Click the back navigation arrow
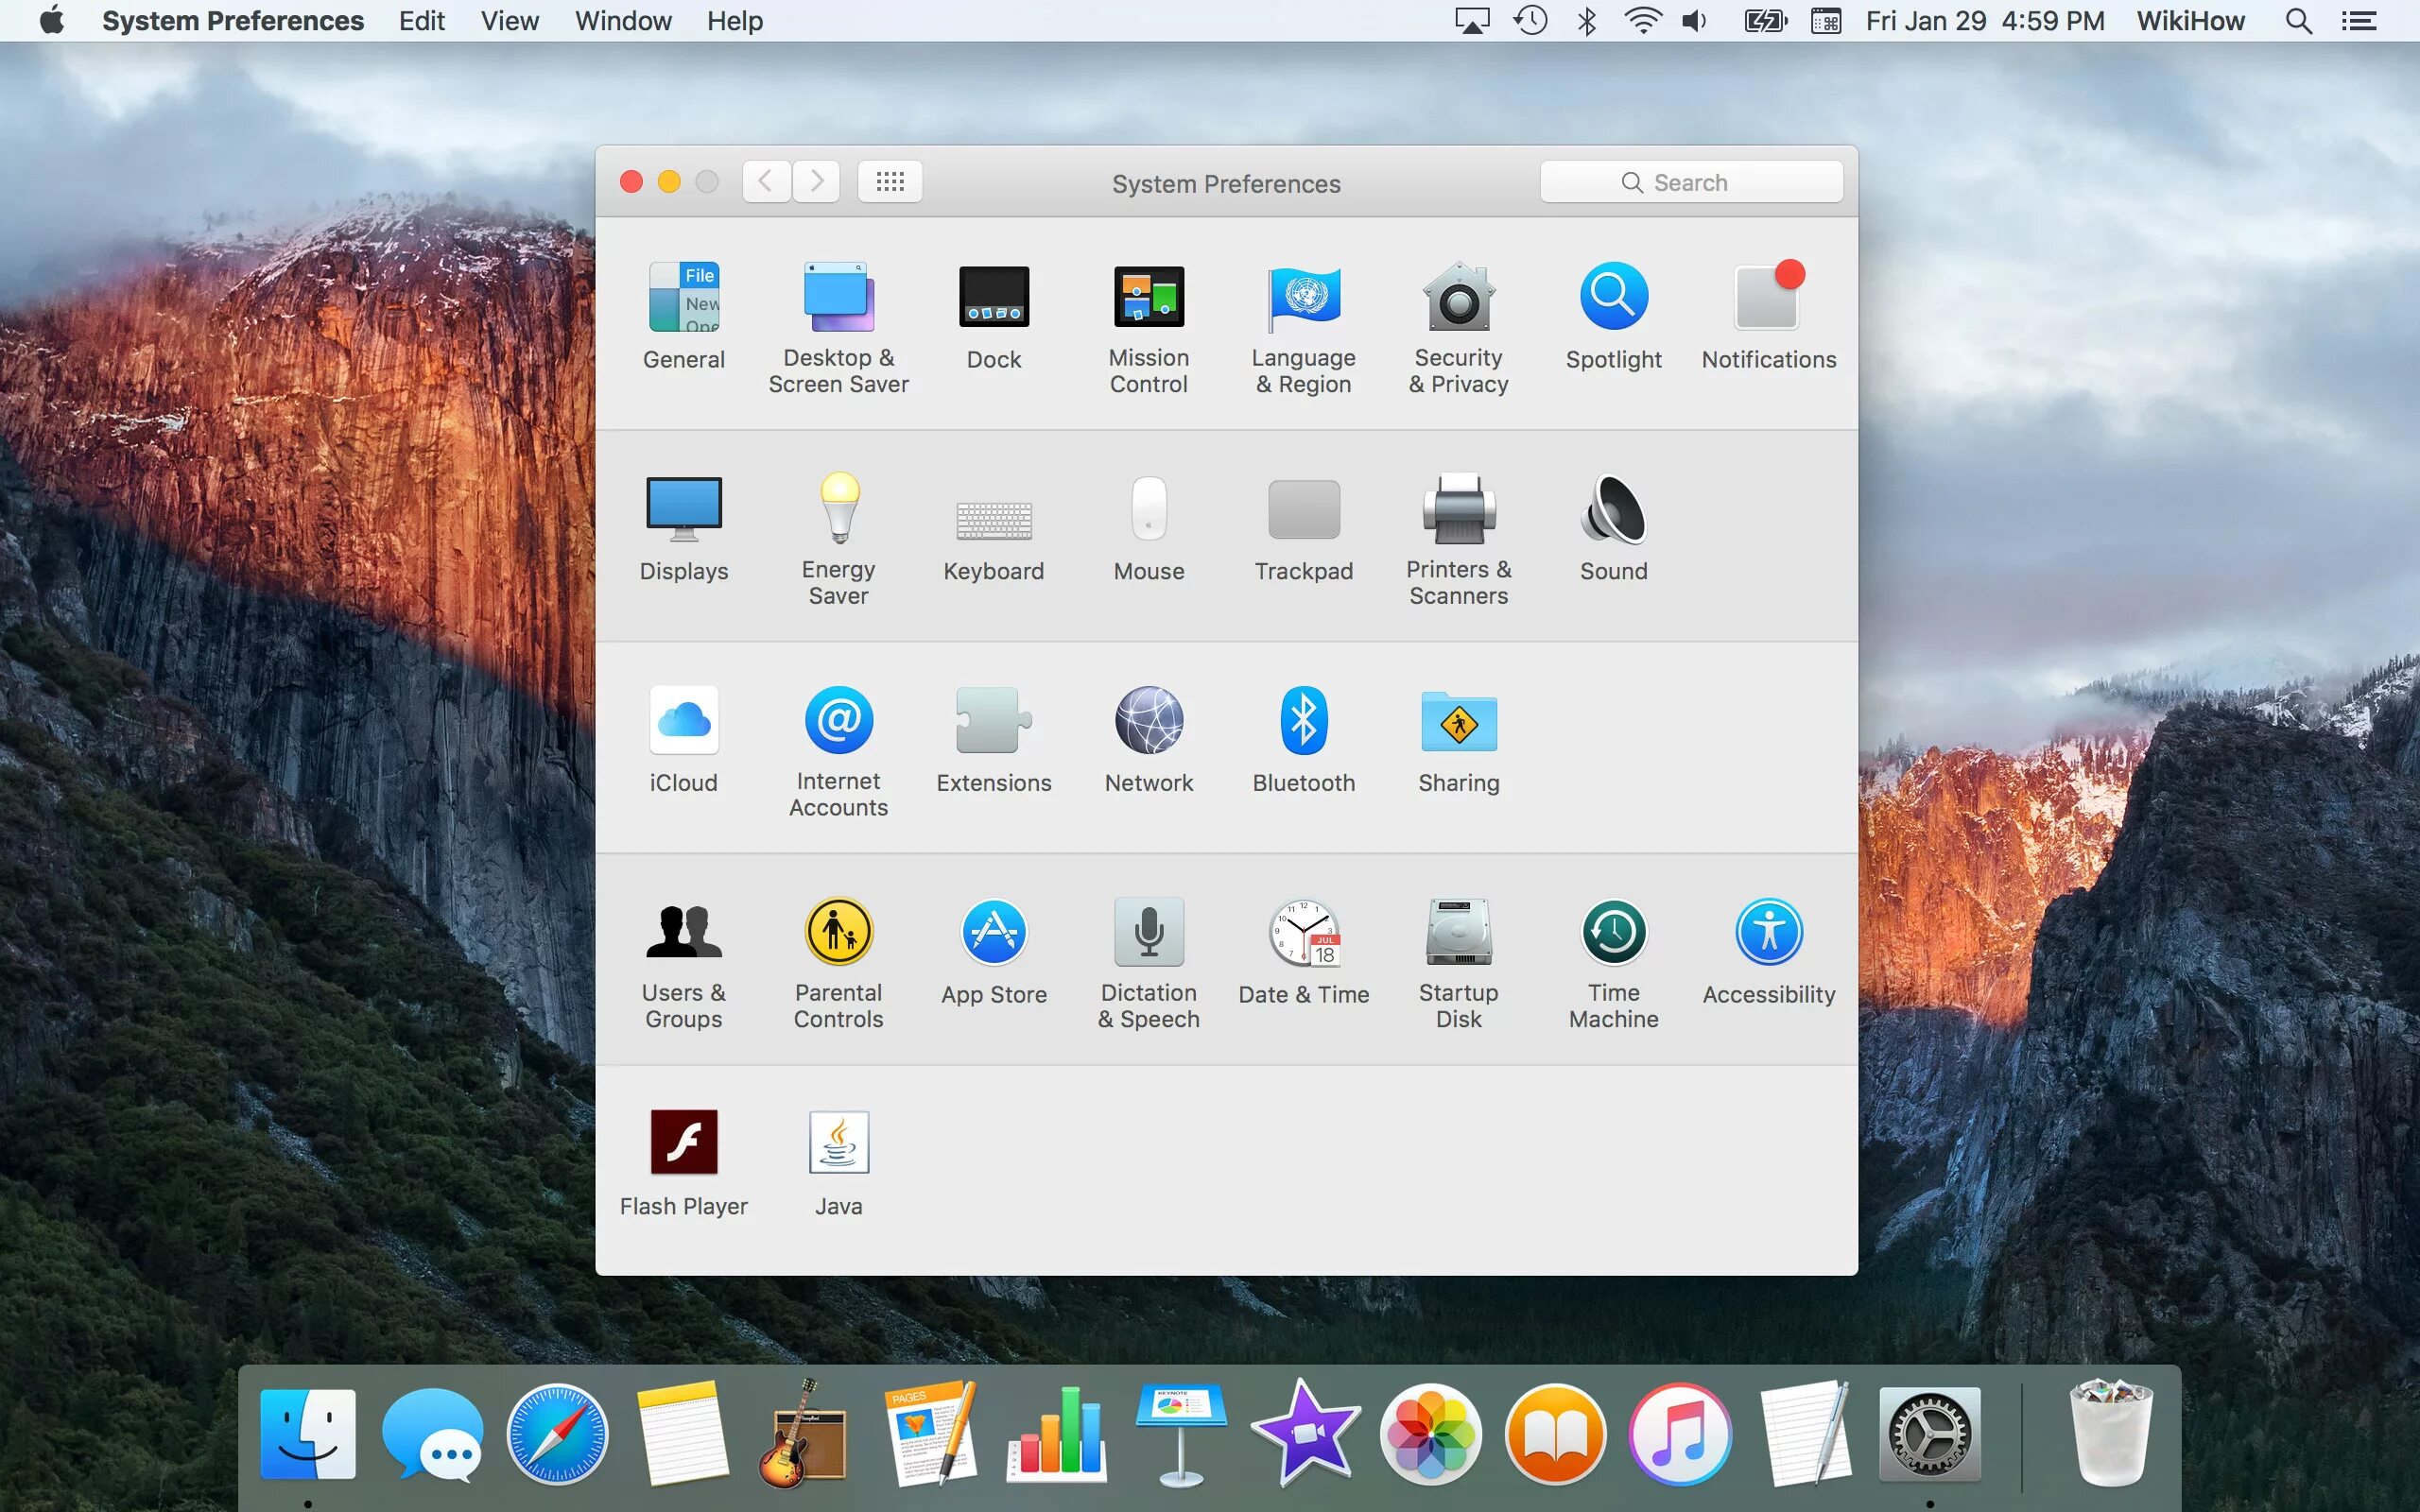Viewport: 2420px width, 1512px height. coord(766,182)
